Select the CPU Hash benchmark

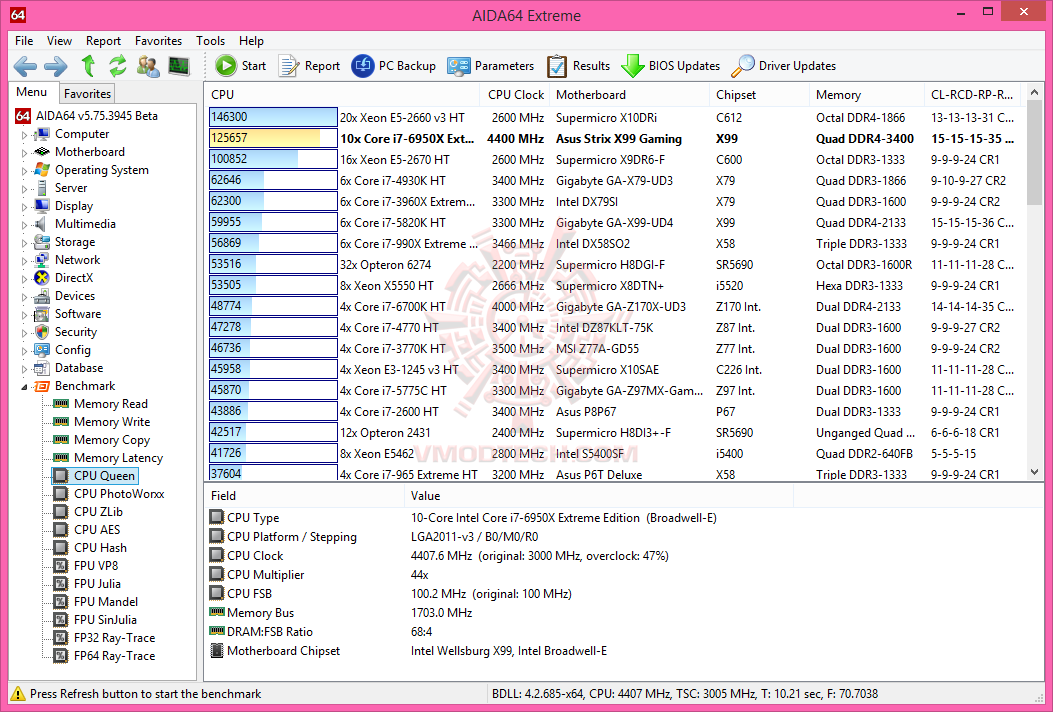pyautogui.click(x=90, y=548)
